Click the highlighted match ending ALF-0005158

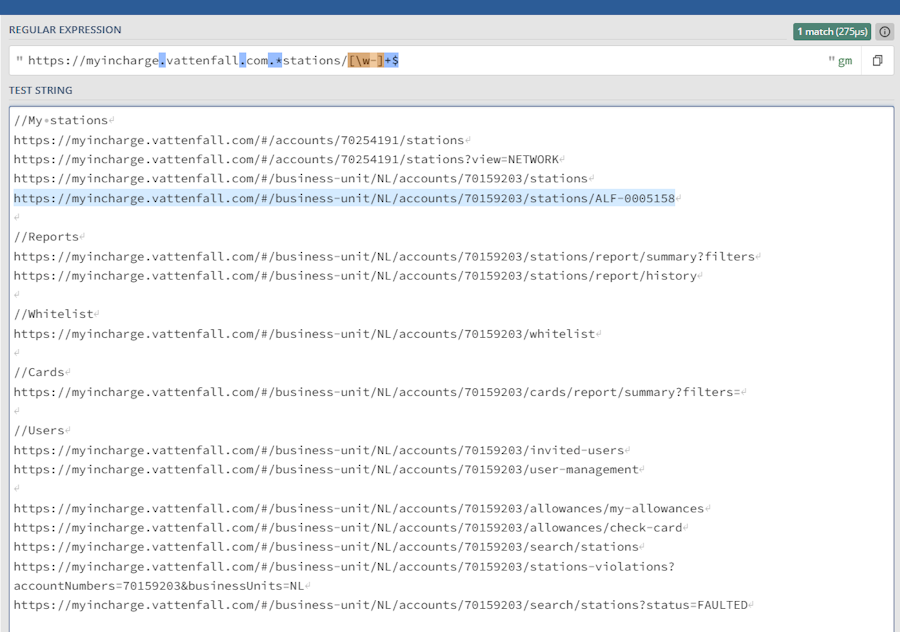point(344,198)
